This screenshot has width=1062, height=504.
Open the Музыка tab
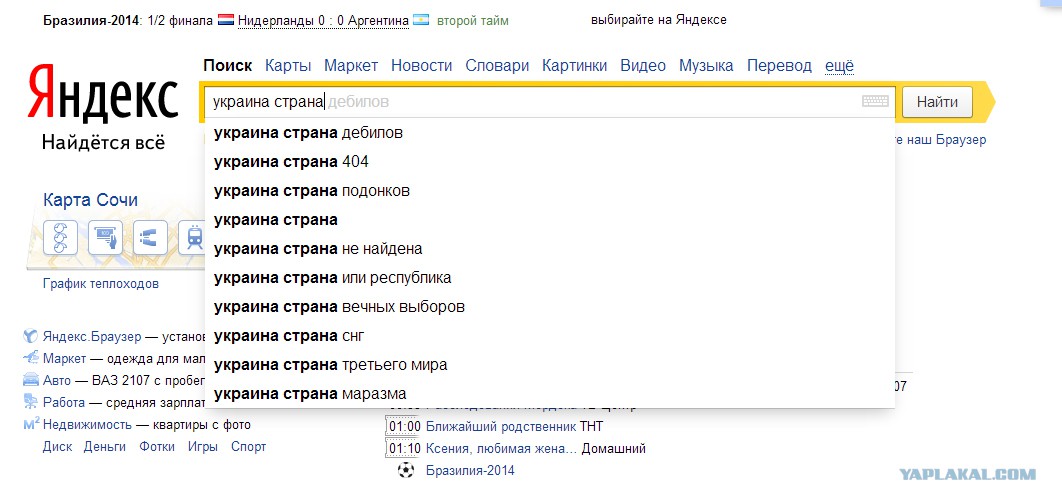click(x=706, y=66)
